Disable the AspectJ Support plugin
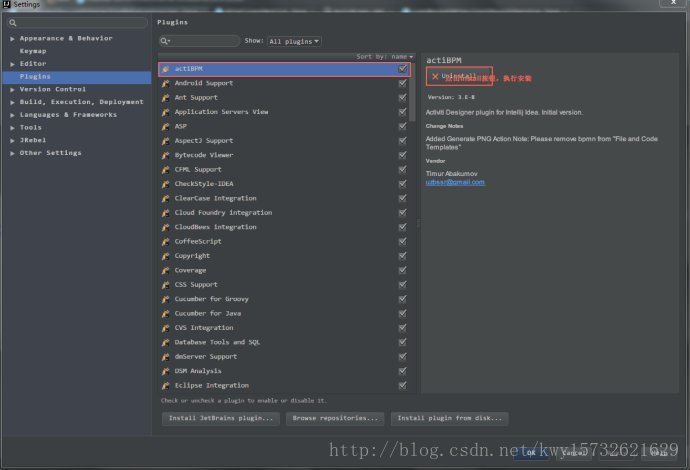 click(x=402, y=141)
